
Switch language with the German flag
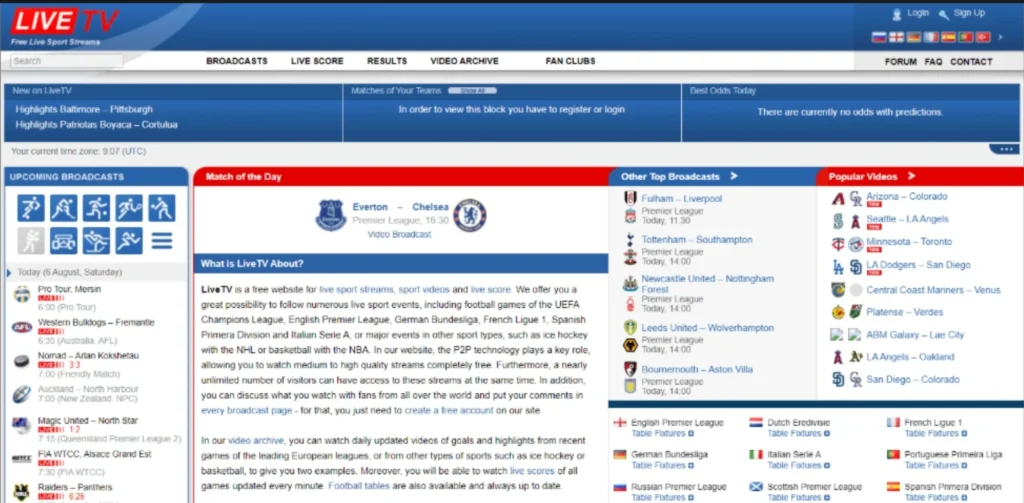click(x=914, y=37)
